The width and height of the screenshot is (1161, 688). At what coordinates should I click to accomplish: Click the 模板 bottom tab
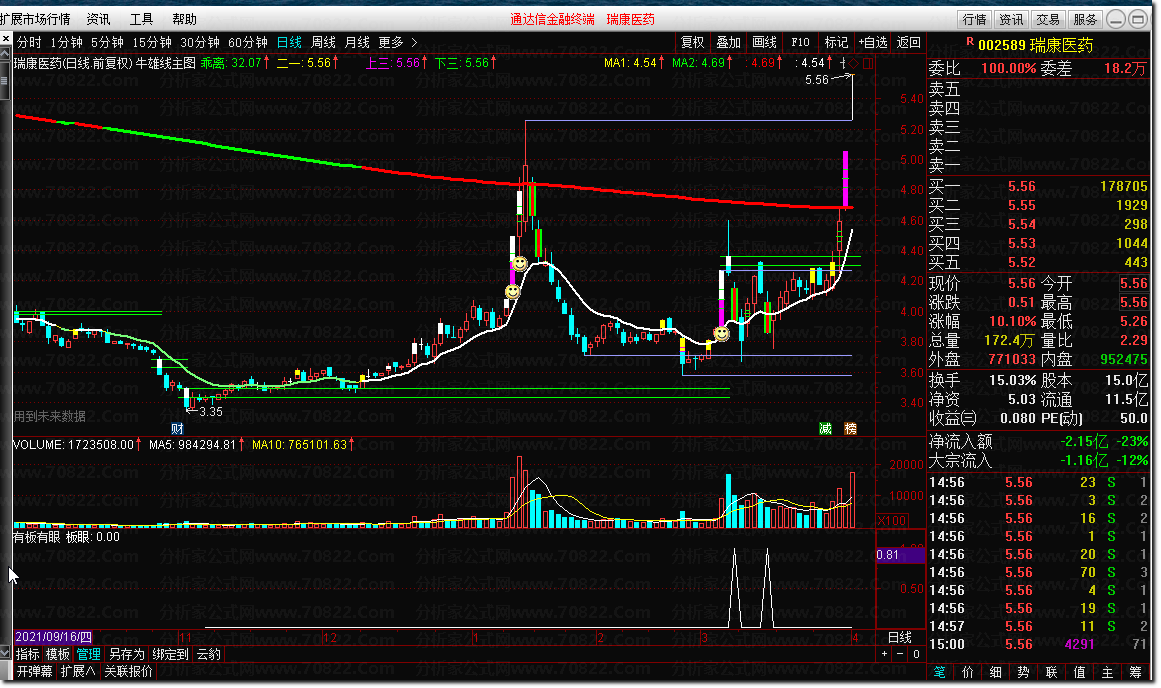(x=58, y=654)
